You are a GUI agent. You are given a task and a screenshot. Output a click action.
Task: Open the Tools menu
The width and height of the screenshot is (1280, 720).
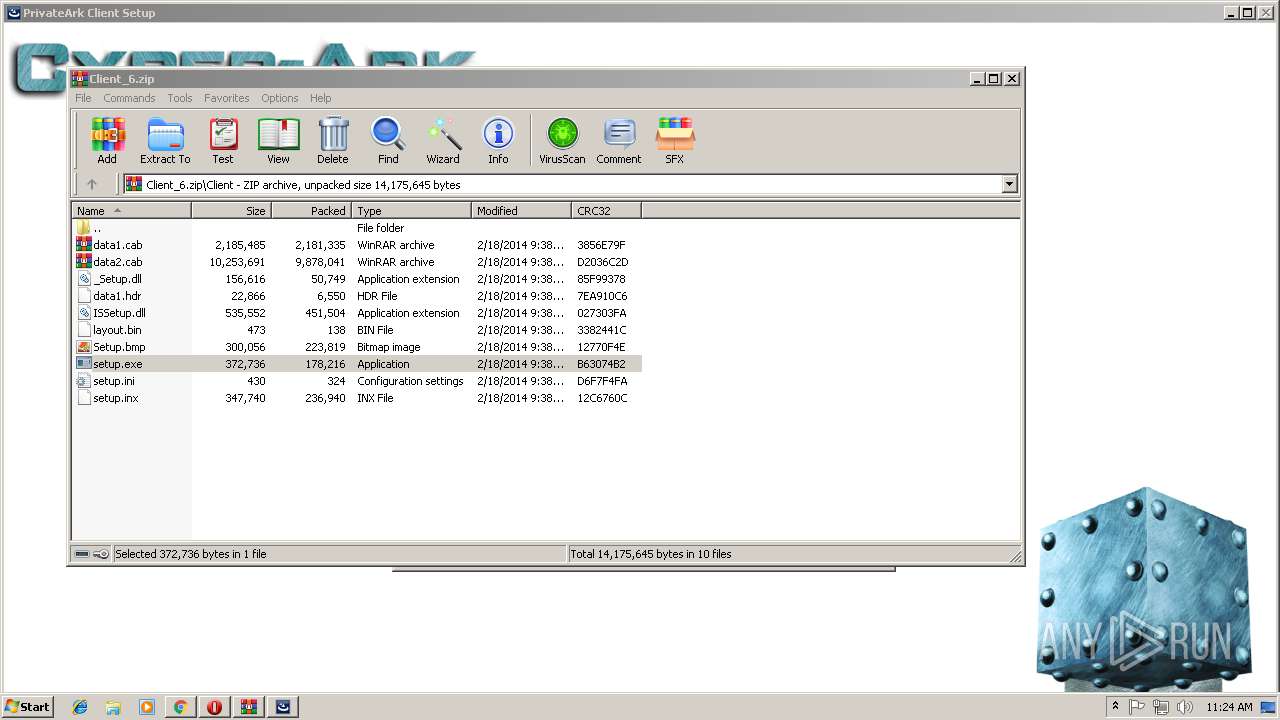[180, 98]
